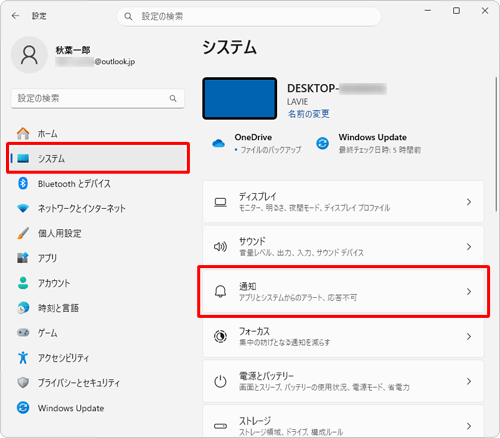Click the アクセシビリティ figure icon
The image size is (500, 438).
pyautogui.click(x=23, y=357)
